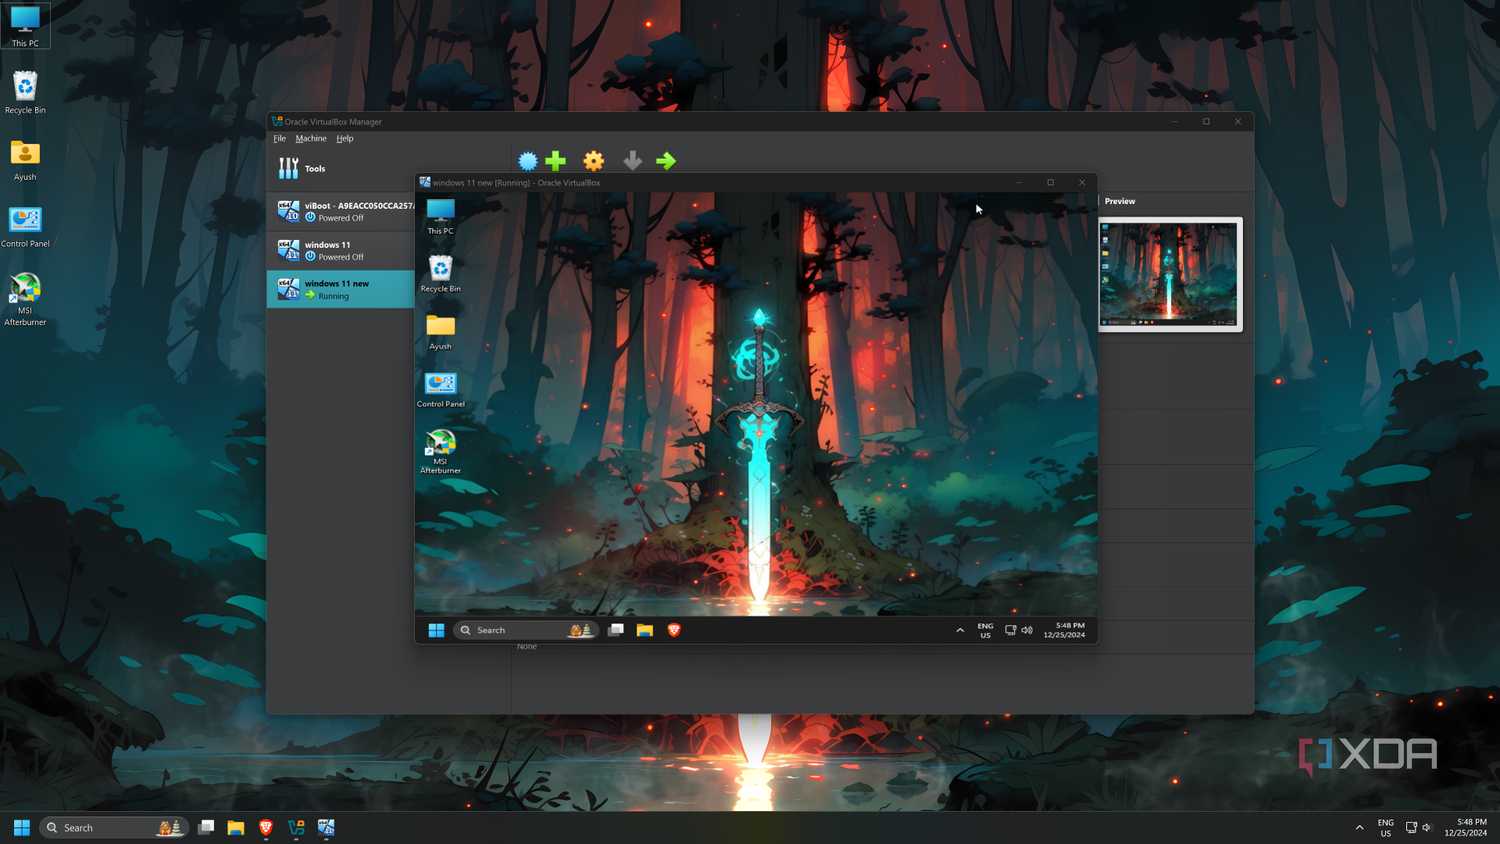Minimize the 'windows 11 new' VM window
The height and width of the screenshot is (844, 1500).
pyautogui.click(x=1019, y=182)
